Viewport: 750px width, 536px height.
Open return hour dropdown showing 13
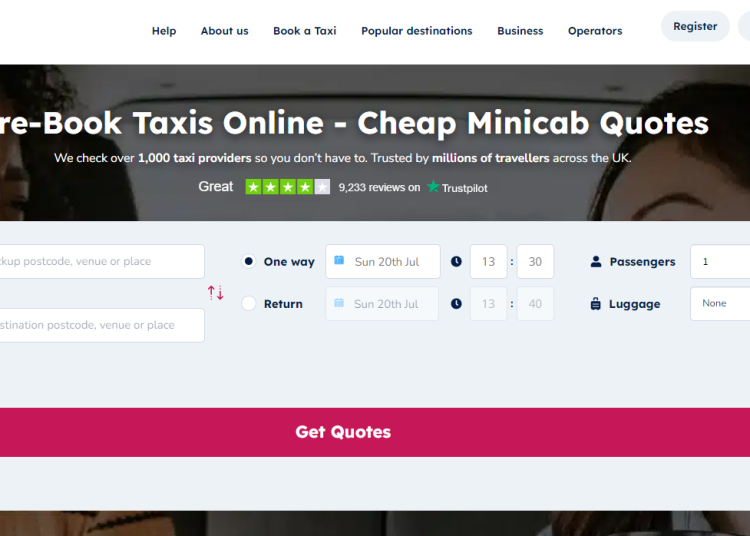click(488, 304)
